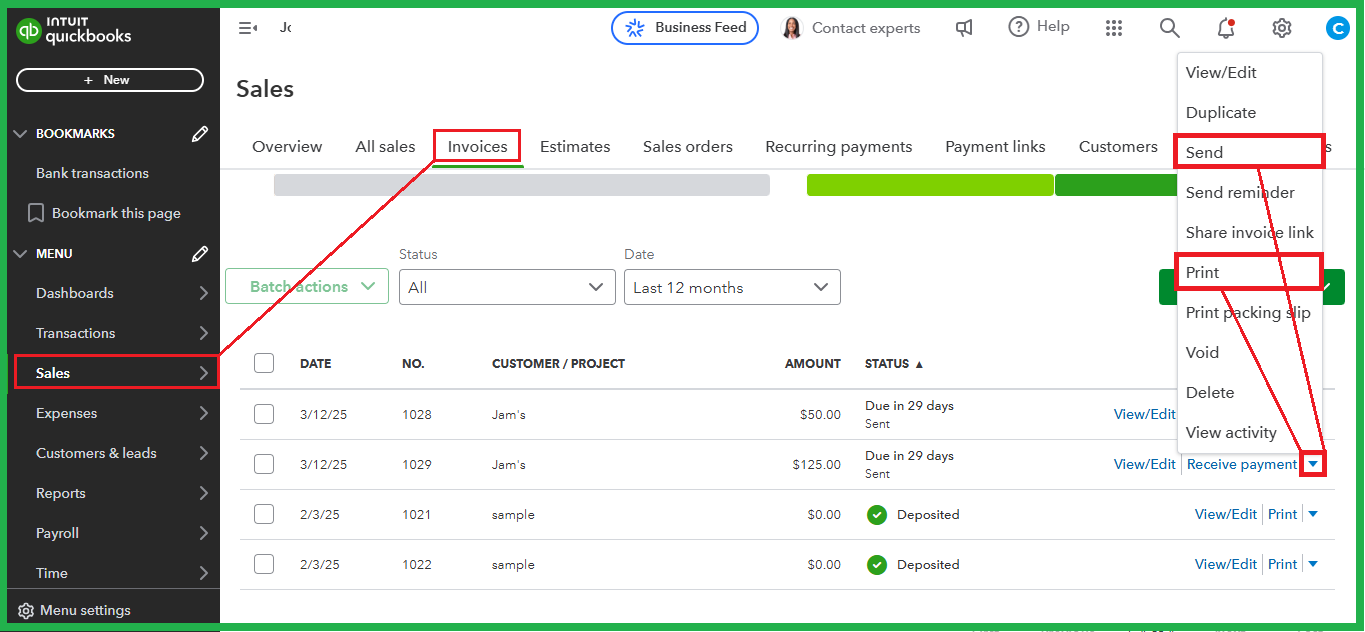Expand the Dashboards menu chevron
The image size is (1365, 632).
click(203, 293)
